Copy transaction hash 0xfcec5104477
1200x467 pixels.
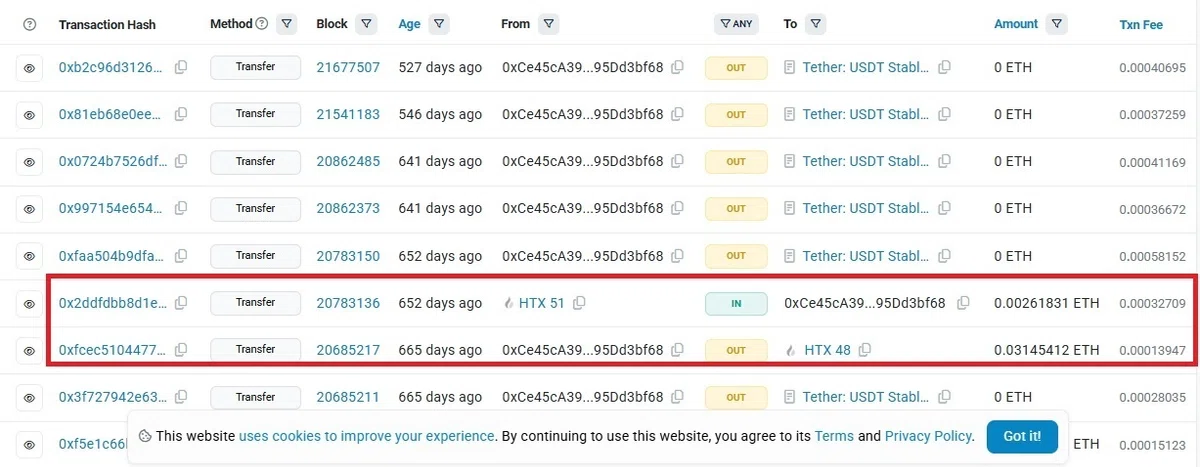181,349
